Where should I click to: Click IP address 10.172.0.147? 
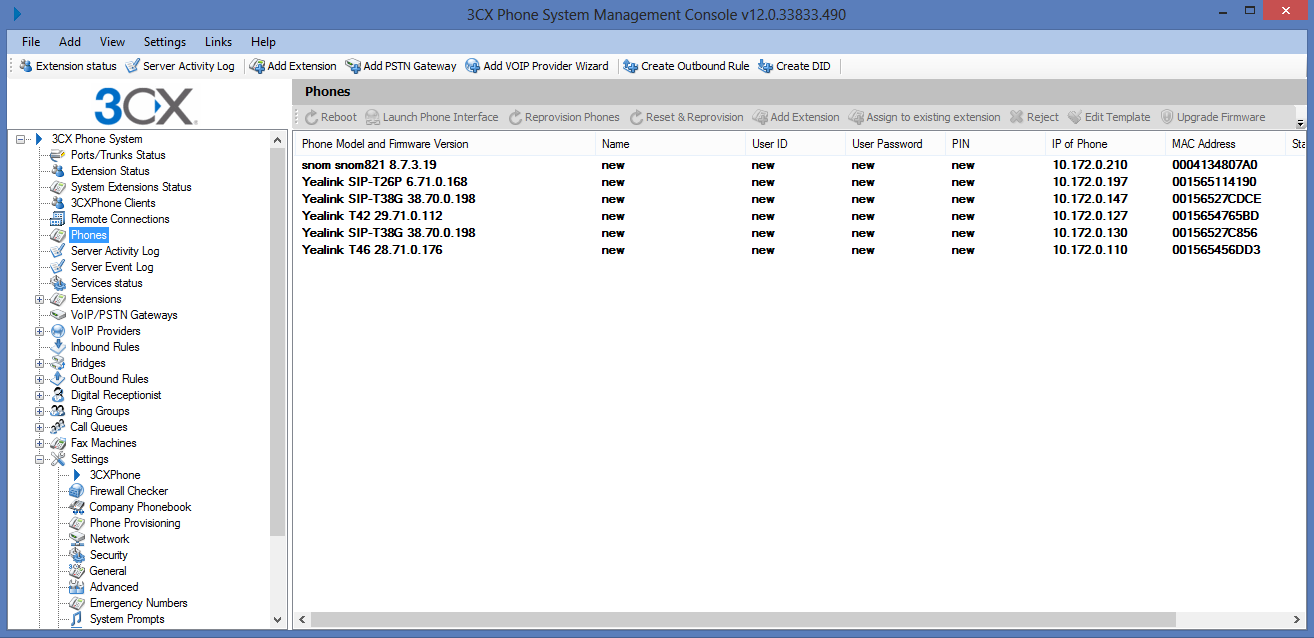click(x=1089, y=199)
